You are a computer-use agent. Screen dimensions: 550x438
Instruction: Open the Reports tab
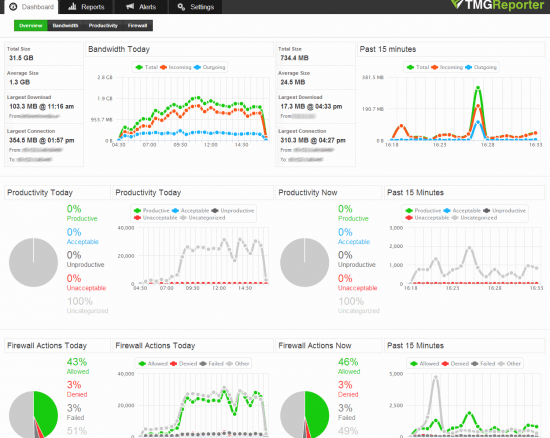pyautogui.click(x=86, y=7)
